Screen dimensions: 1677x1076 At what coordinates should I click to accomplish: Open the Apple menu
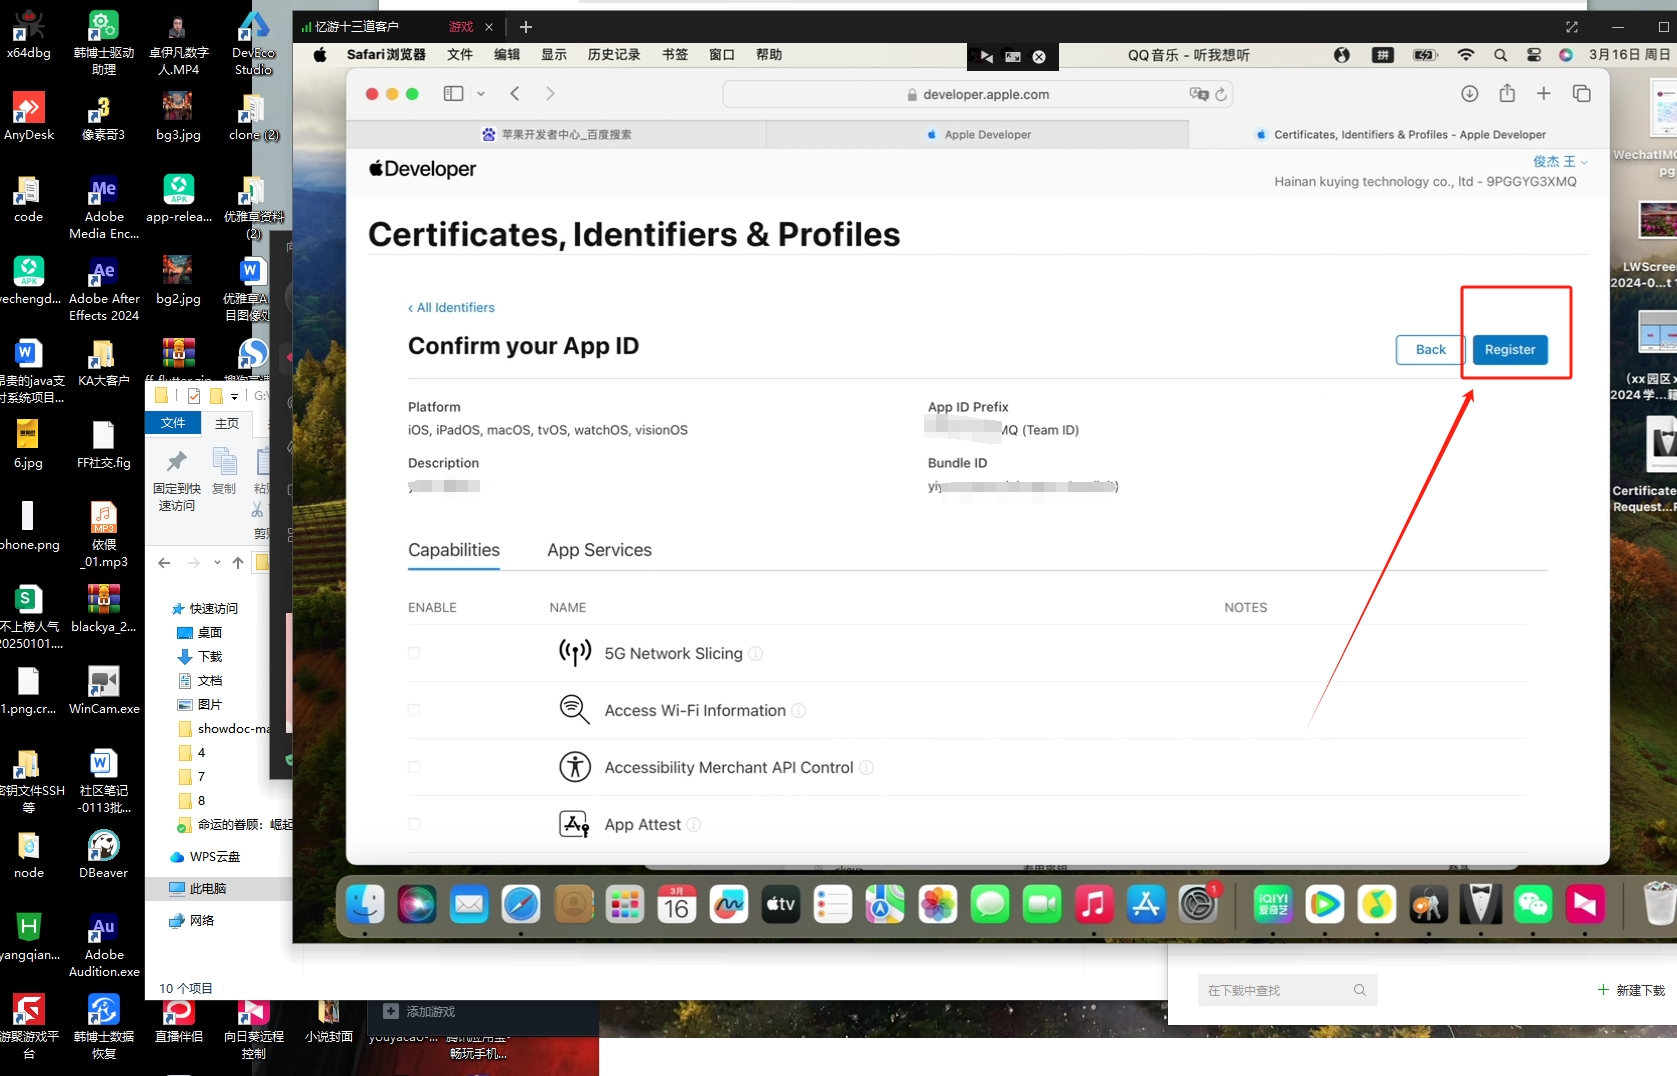pyautogui.click(x=320, y=55)
